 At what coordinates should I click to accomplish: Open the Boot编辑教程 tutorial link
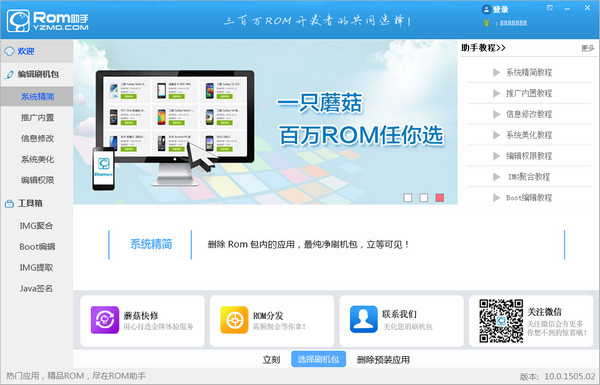coord(529,198)
